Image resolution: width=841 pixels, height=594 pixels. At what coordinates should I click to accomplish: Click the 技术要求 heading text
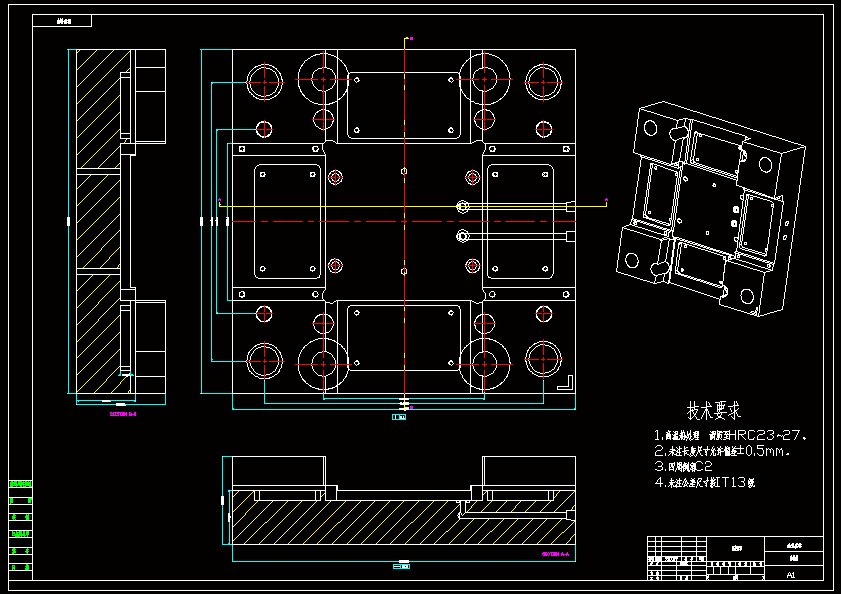tap(714, 410)
